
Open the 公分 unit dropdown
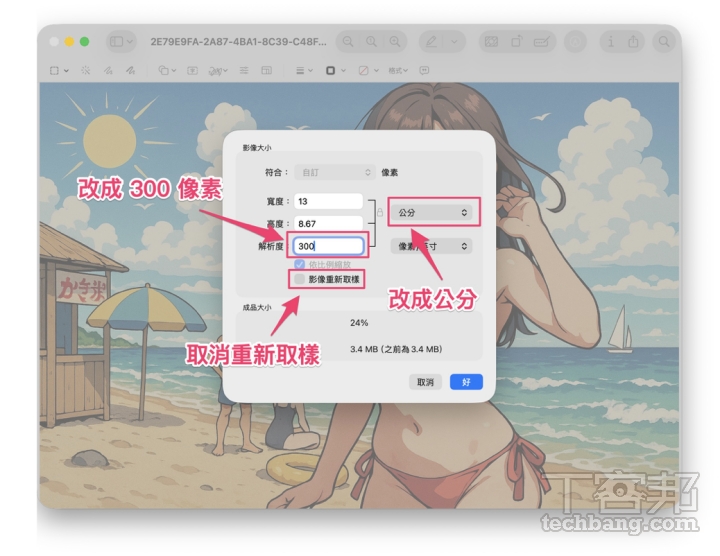click(x=431, y=213)
